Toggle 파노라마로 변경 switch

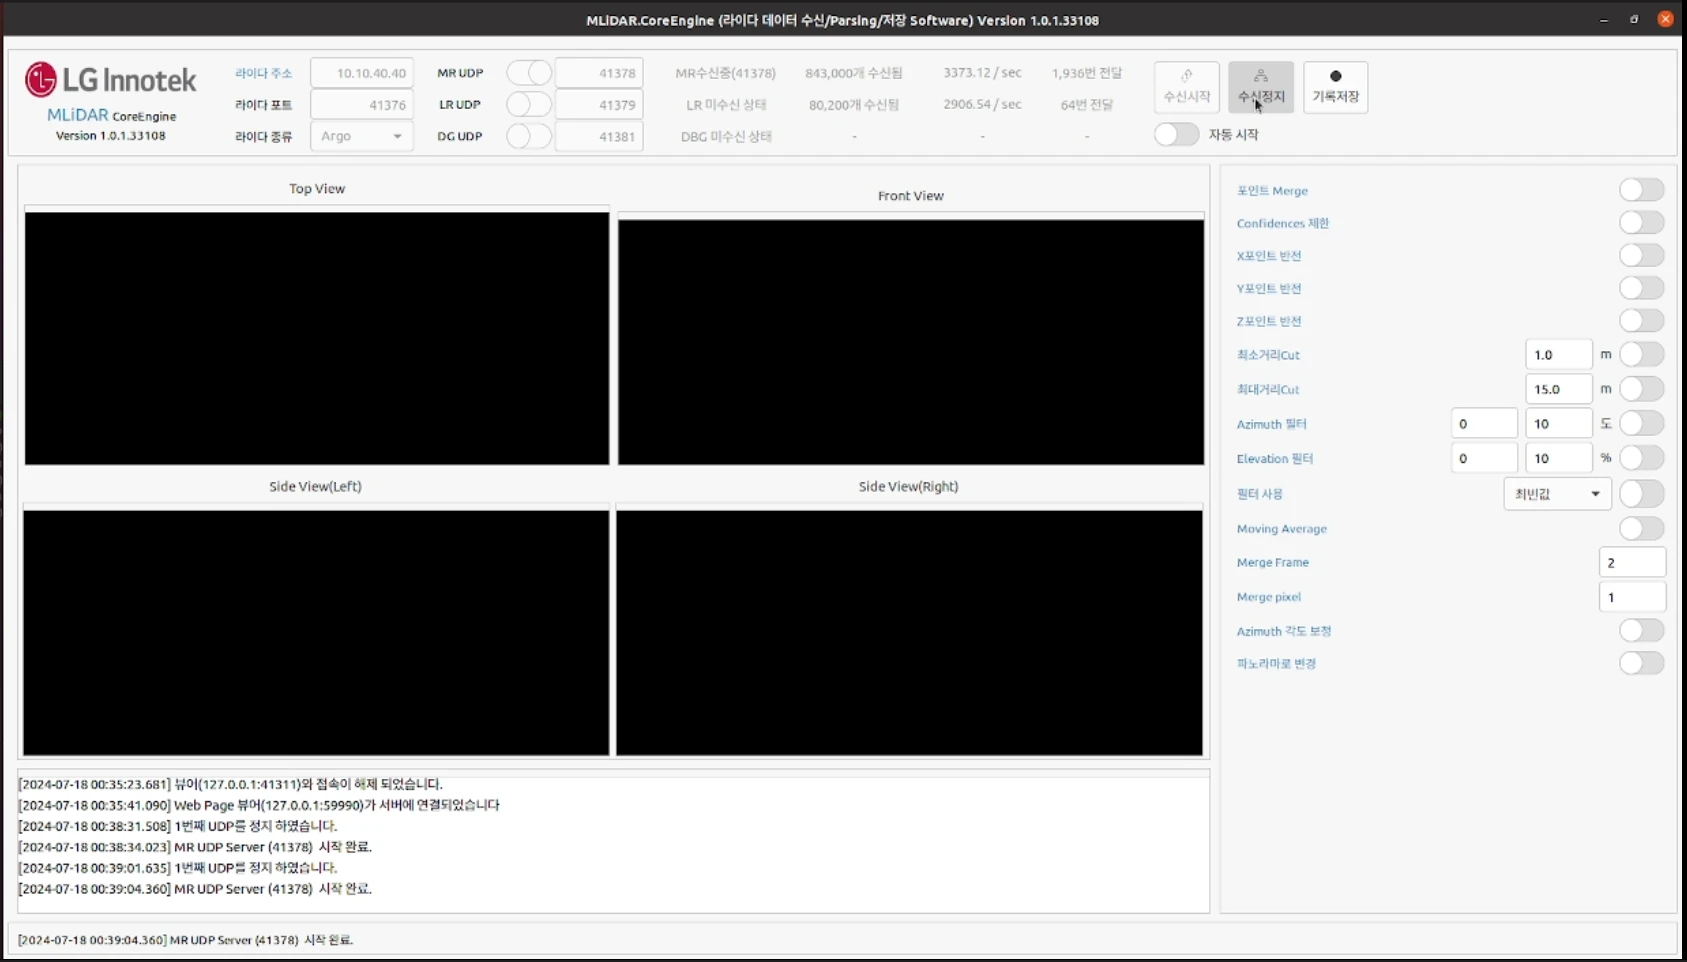click(1641, 663)
